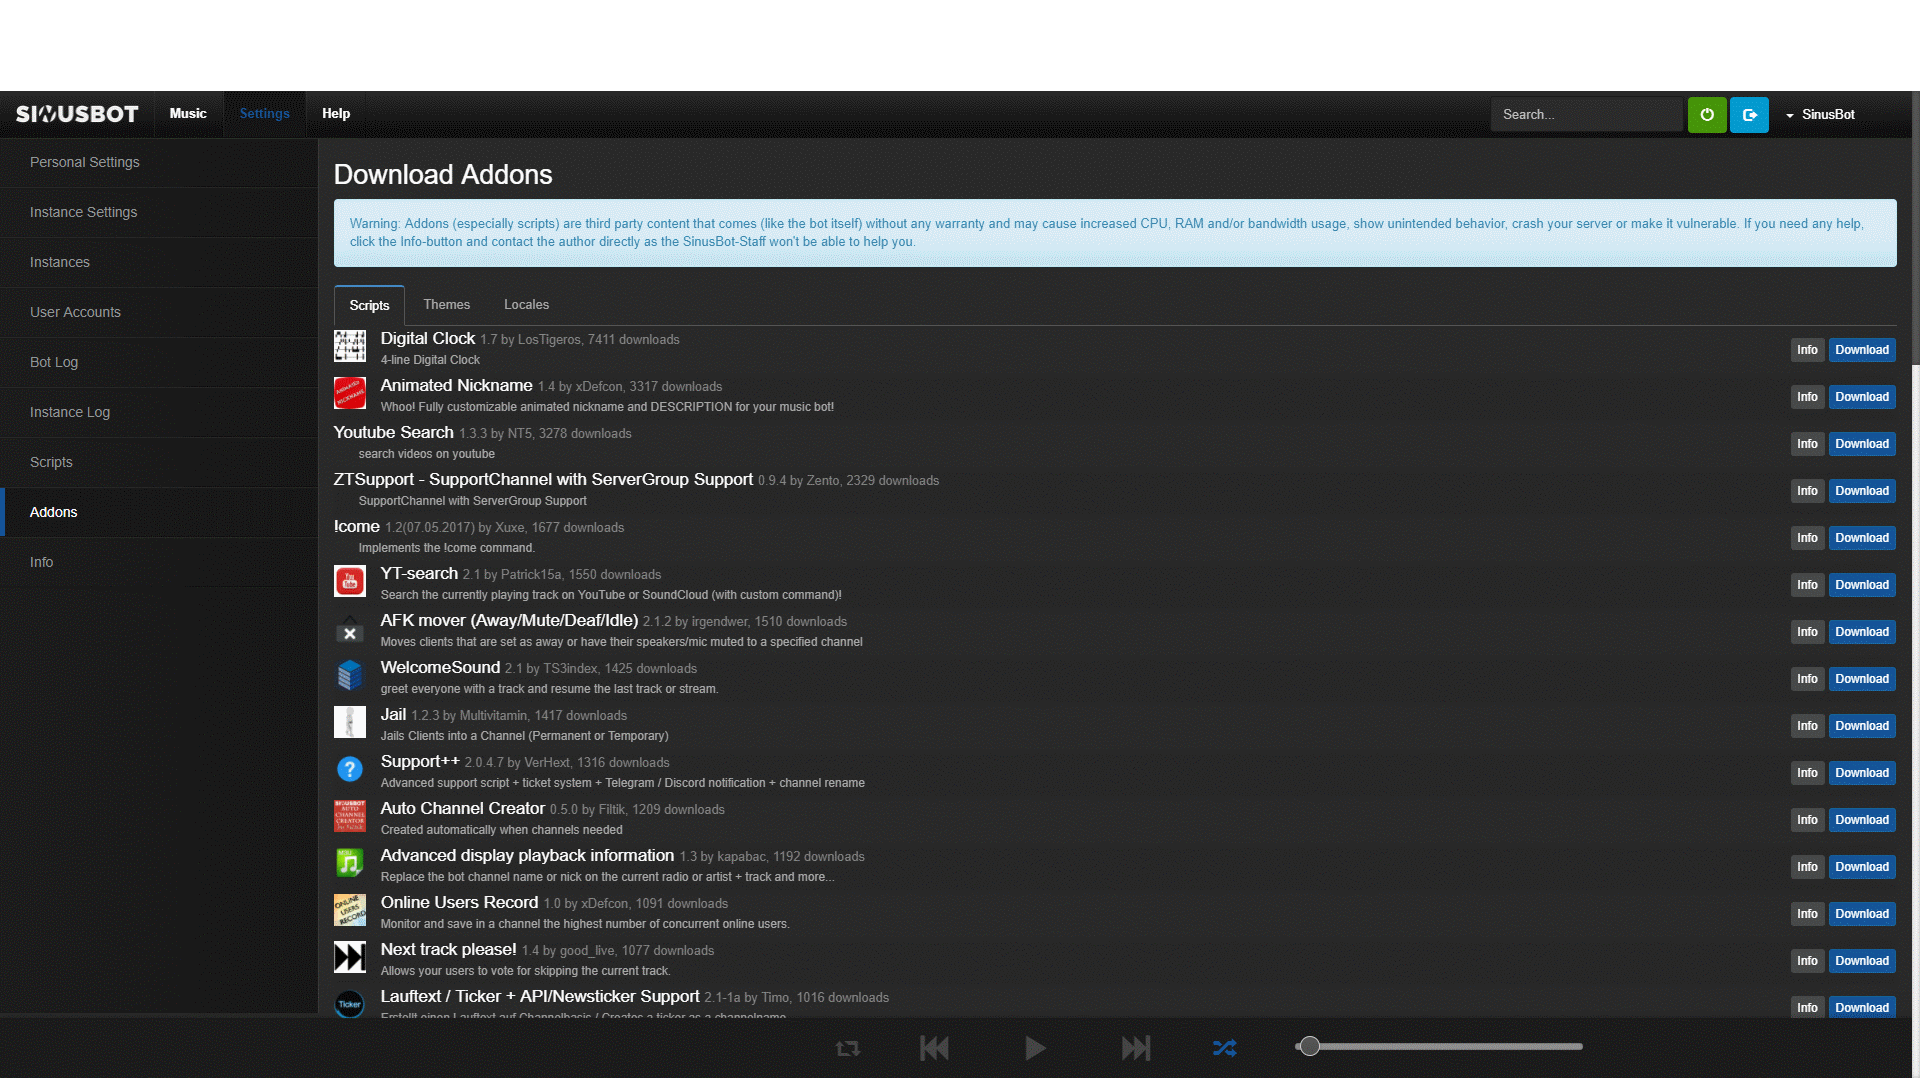Toggle shuffle playback mode
This screenshot has height=1078, width=1920.
tap(1224, 1048)
